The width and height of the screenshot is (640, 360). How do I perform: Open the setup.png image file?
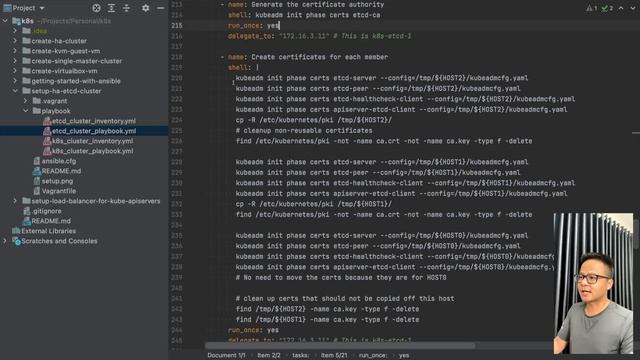[x=57, y=181]
